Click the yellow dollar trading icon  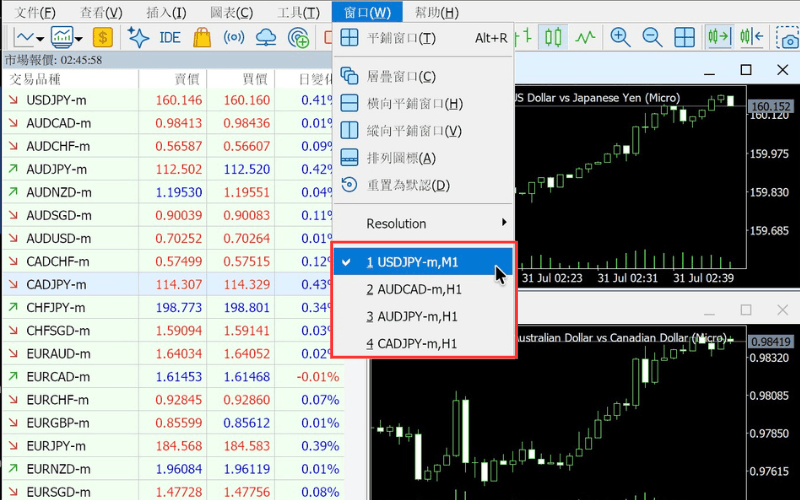[103, 37]
